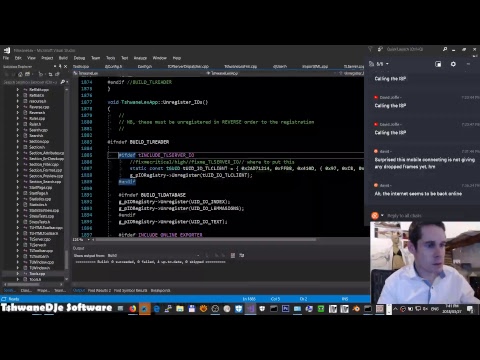Screen dimensions: 480x360
Task: Open Edge from the taskbar
Action: pos(156,309)
